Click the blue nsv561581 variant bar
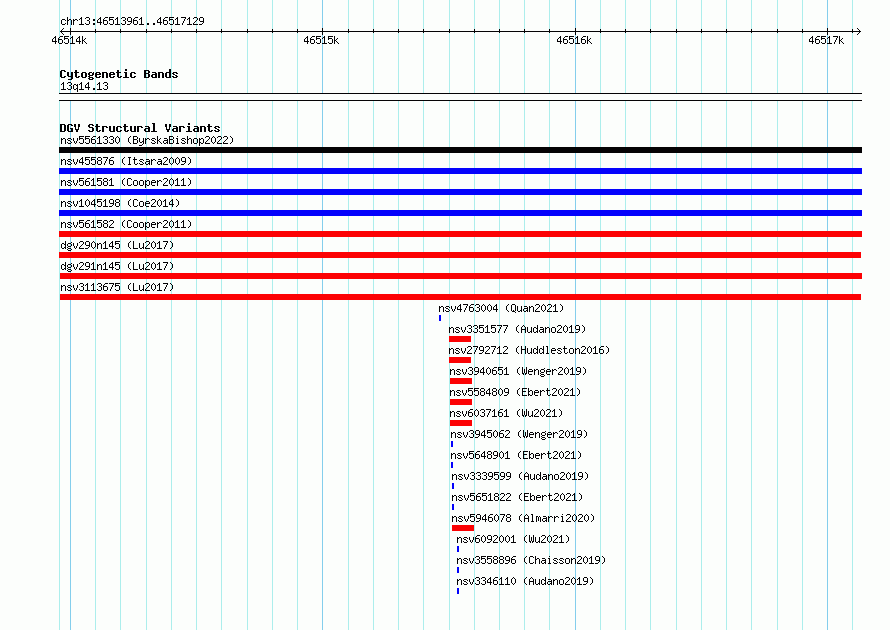The width and height of the screenshot is (890, 630). click(460, 192)
